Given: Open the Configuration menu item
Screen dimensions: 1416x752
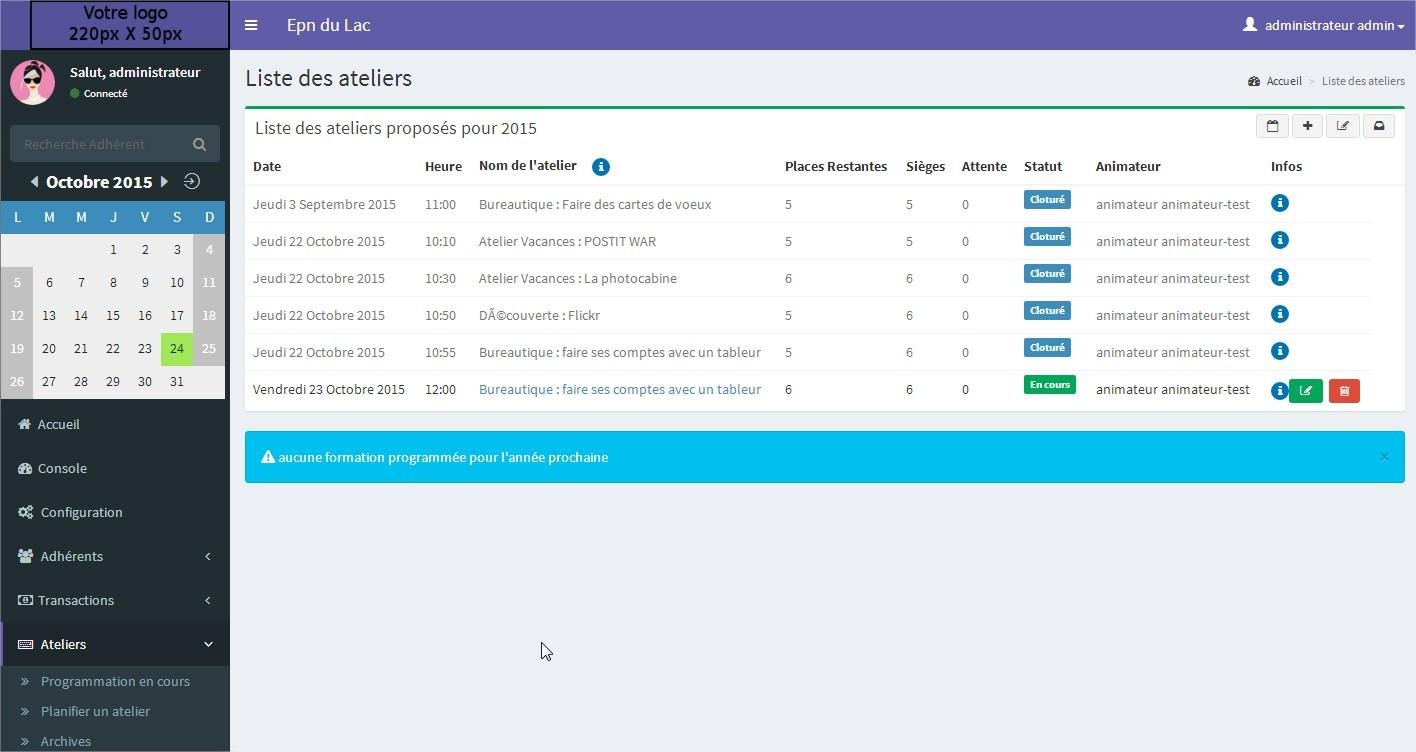Looking at the screenshot, I should click(x=81, y=512).
